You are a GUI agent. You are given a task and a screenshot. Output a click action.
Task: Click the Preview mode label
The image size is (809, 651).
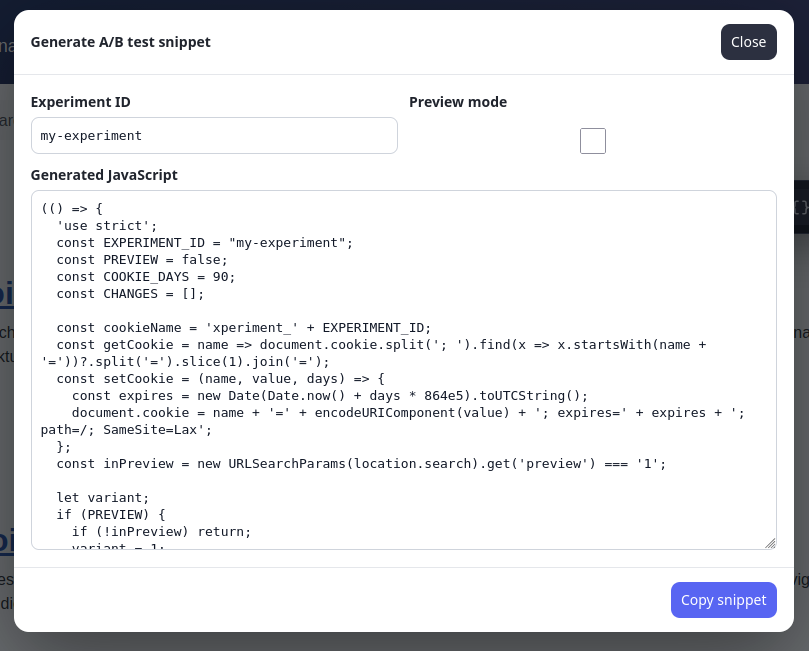(x=458, y=102)
